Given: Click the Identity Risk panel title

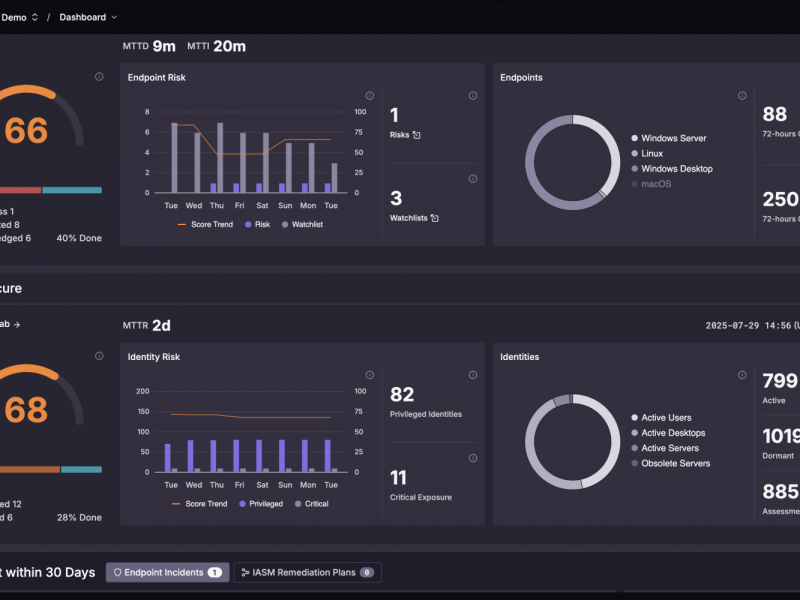Looking at the screenshot, I should (154, 357).
